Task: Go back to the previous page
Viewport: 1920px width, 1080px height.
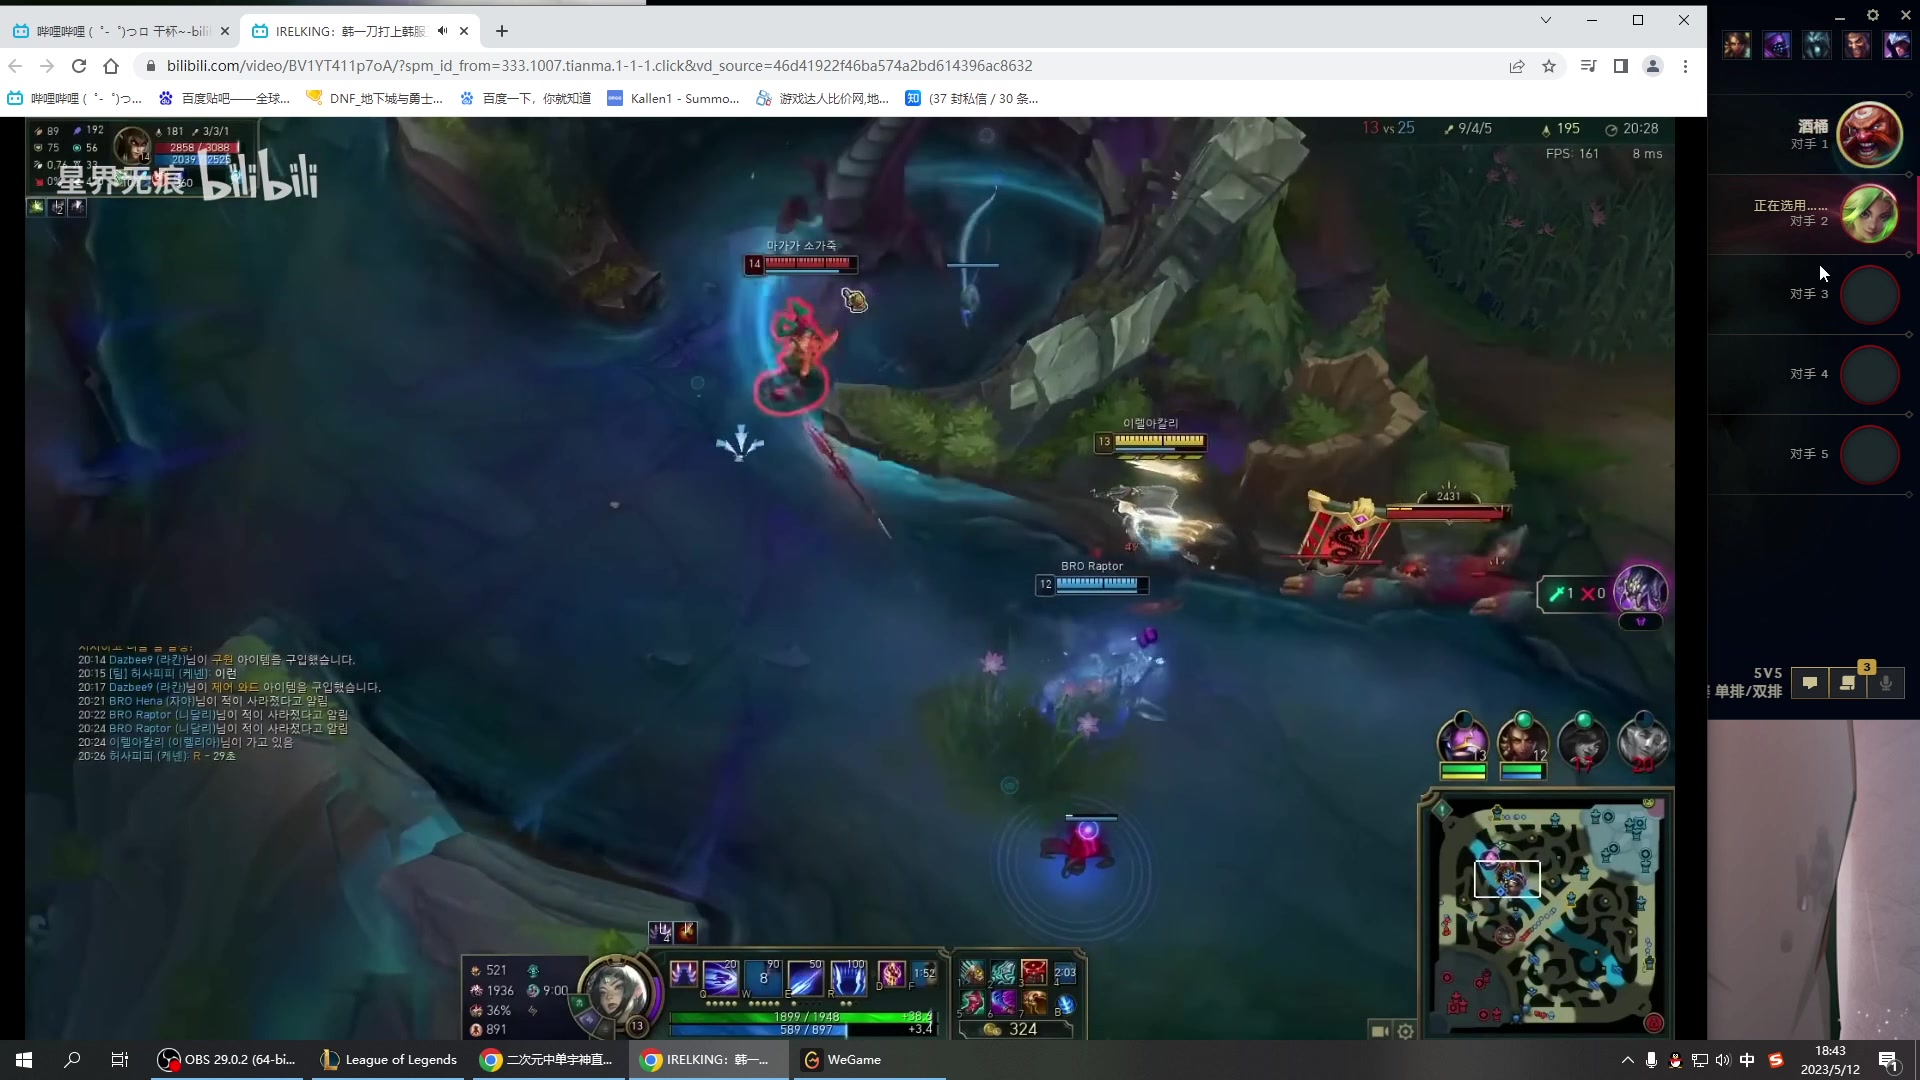Action: click(x=15, y=66)
